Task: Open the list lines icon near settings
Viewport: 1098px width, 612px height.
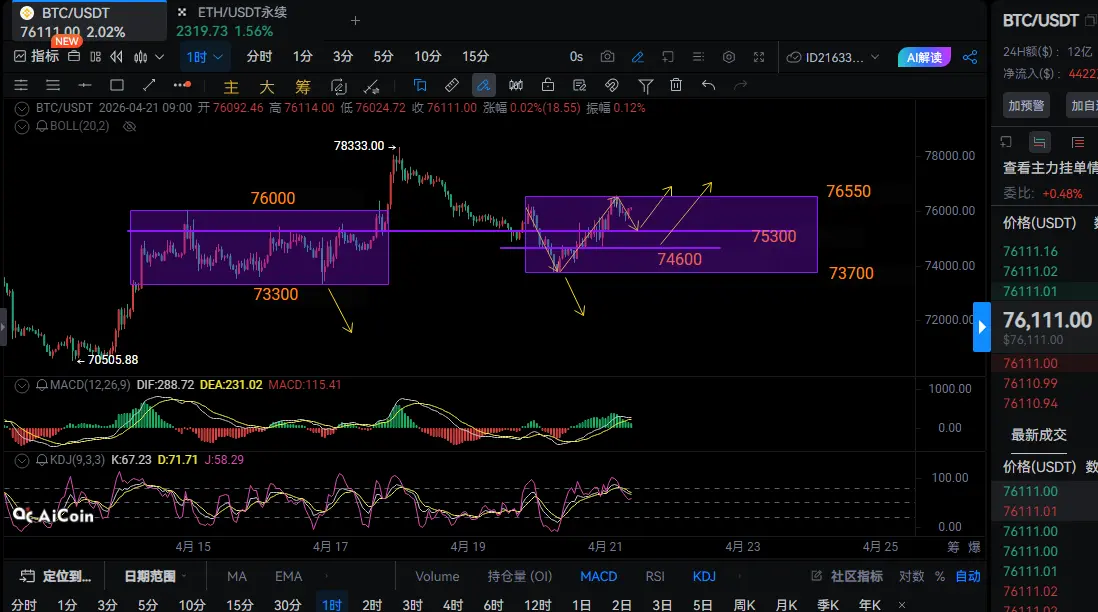Action: click(x=698, y=57)
